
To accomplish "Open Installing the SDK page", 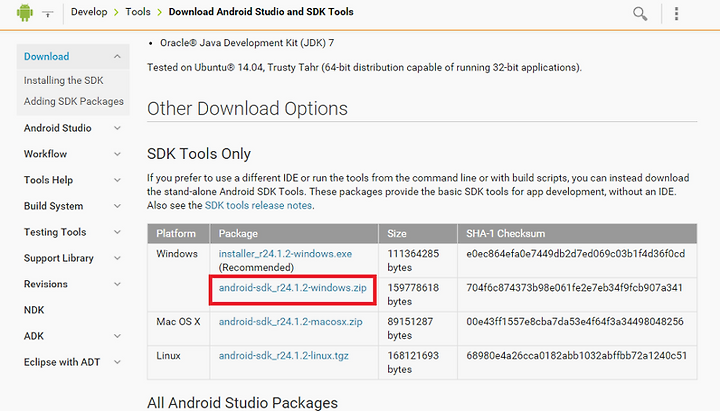I will 63,80.
